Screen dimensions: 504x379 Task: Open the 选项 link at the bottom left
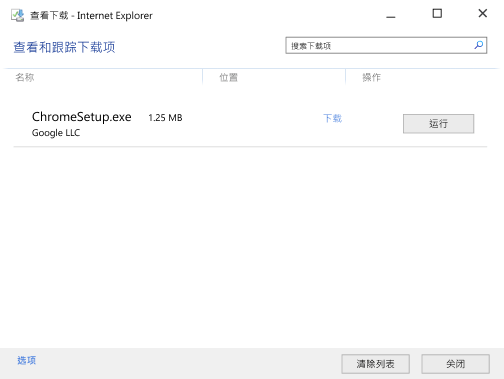click(x=26, y=360)
